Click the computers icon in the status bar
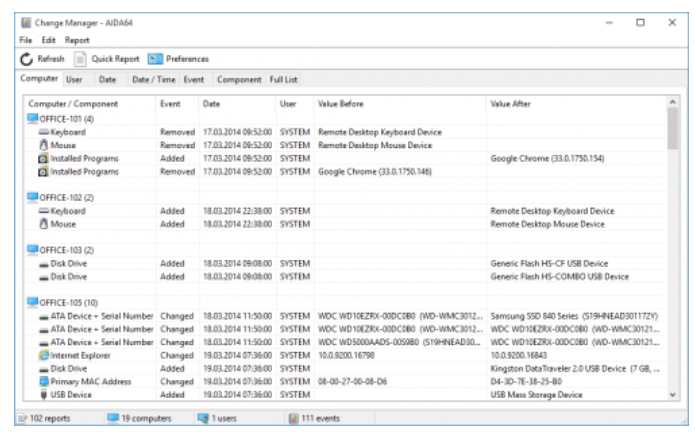Viewport: 695px width, 432px height. 113,418
